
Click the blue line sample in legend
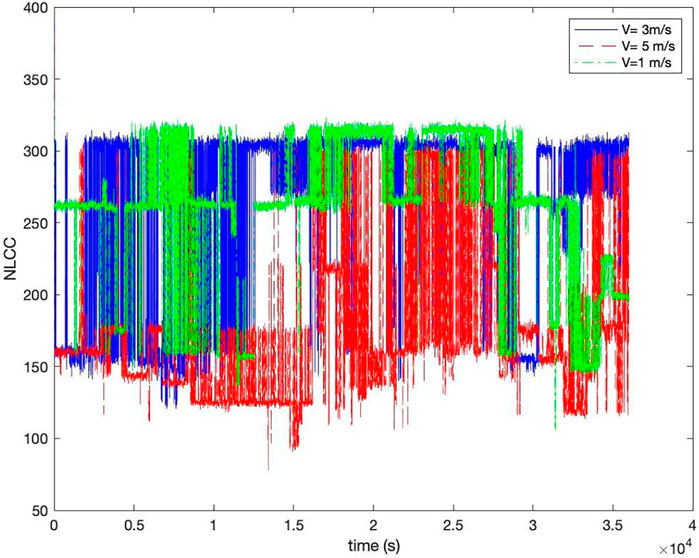click(x=595, y=30)
